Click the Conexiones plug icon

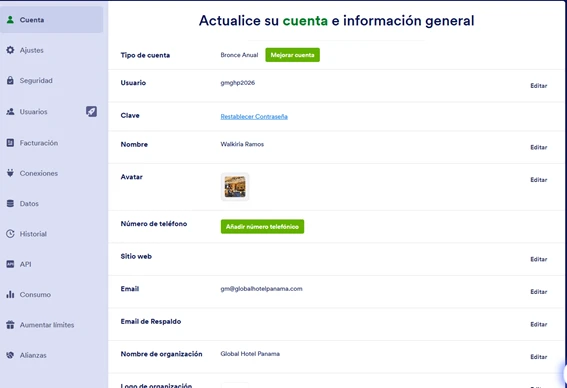[10, 173]
